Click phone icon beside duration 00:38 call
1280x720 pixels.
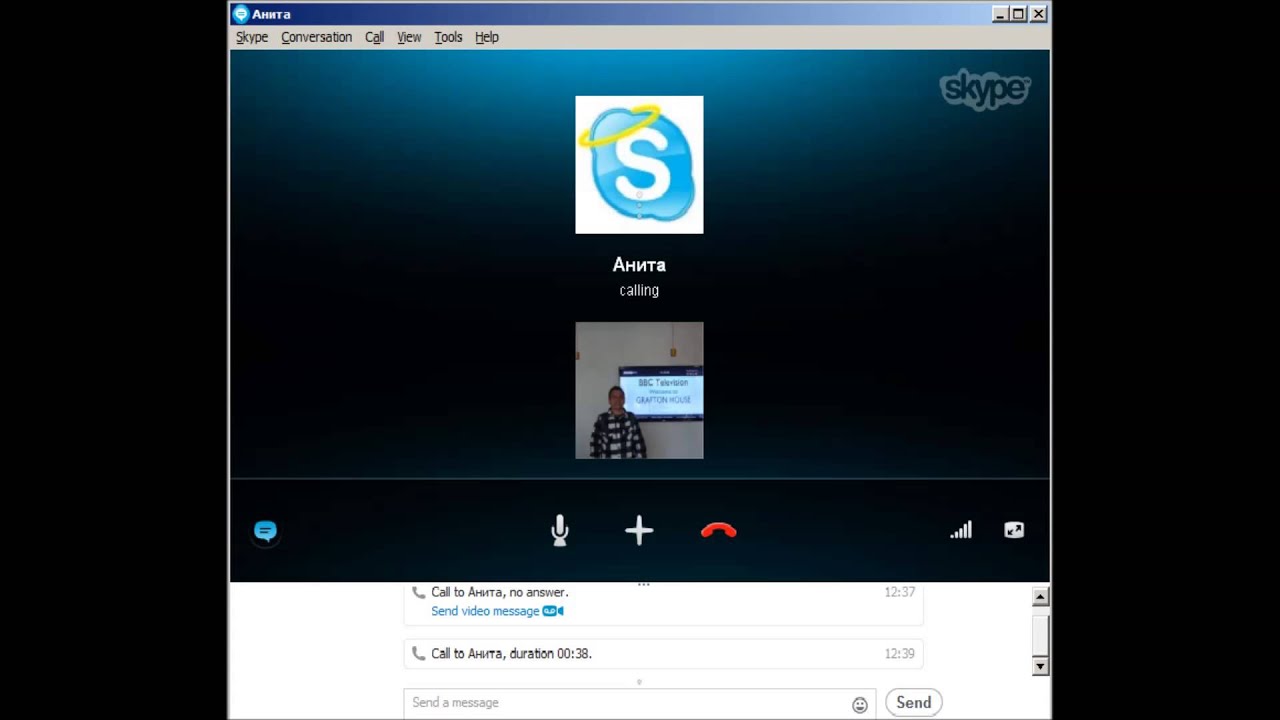click(x=418, y=653)
